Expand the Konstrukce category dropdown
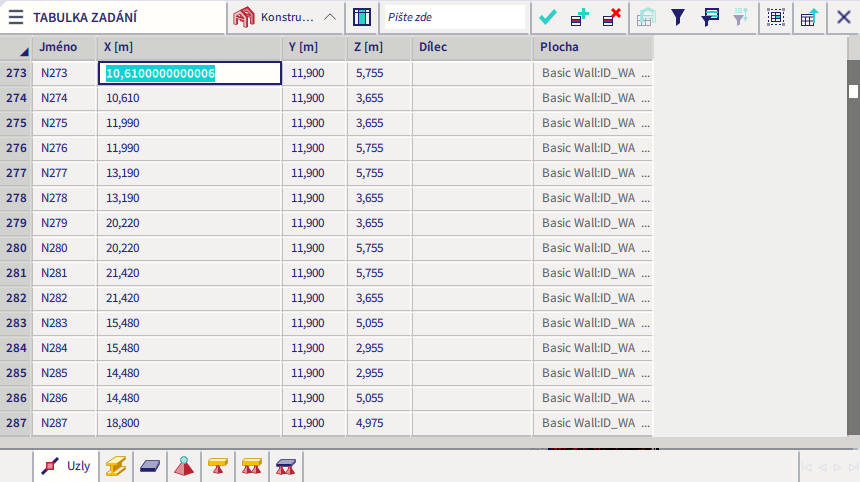The image size is (860, 482). pyautogui.click(x=286, y=17)
